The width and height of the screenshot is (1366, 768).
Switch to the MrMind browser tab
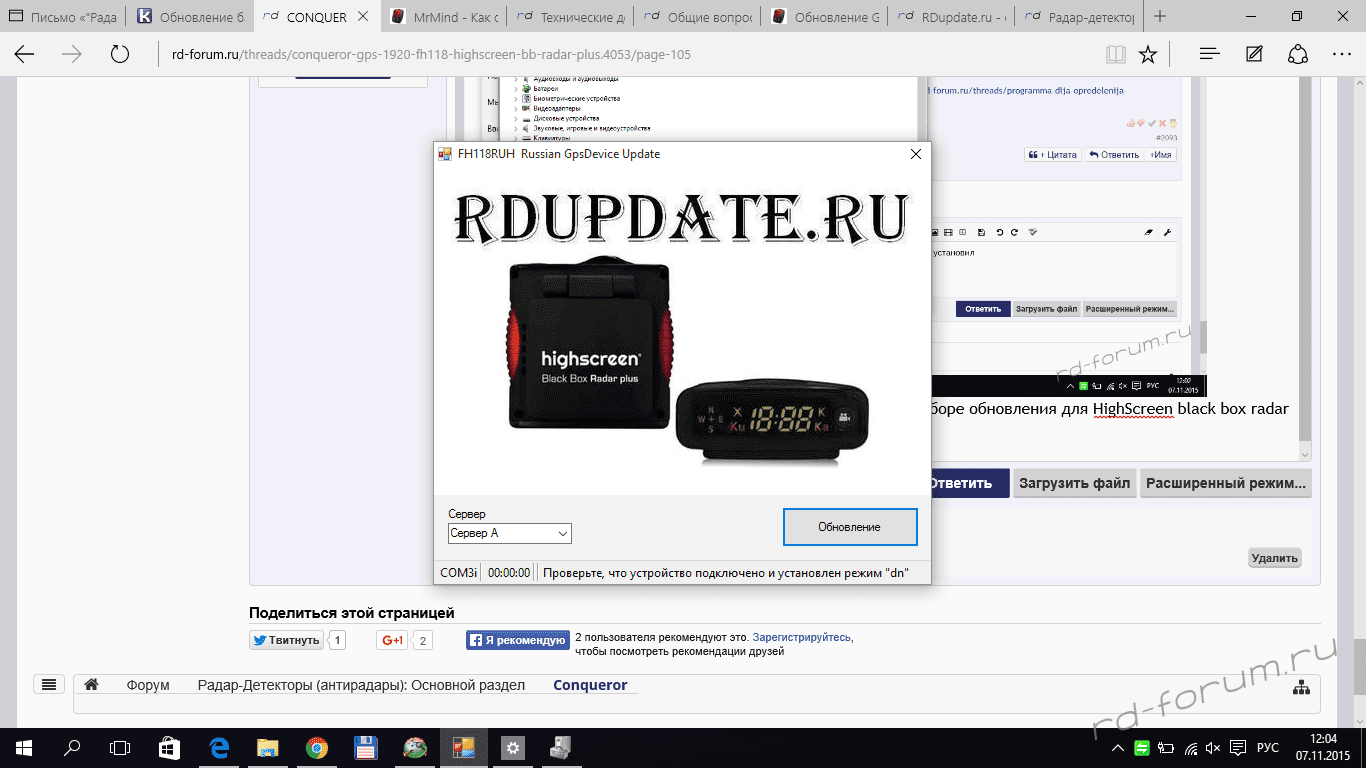(442, 17)
